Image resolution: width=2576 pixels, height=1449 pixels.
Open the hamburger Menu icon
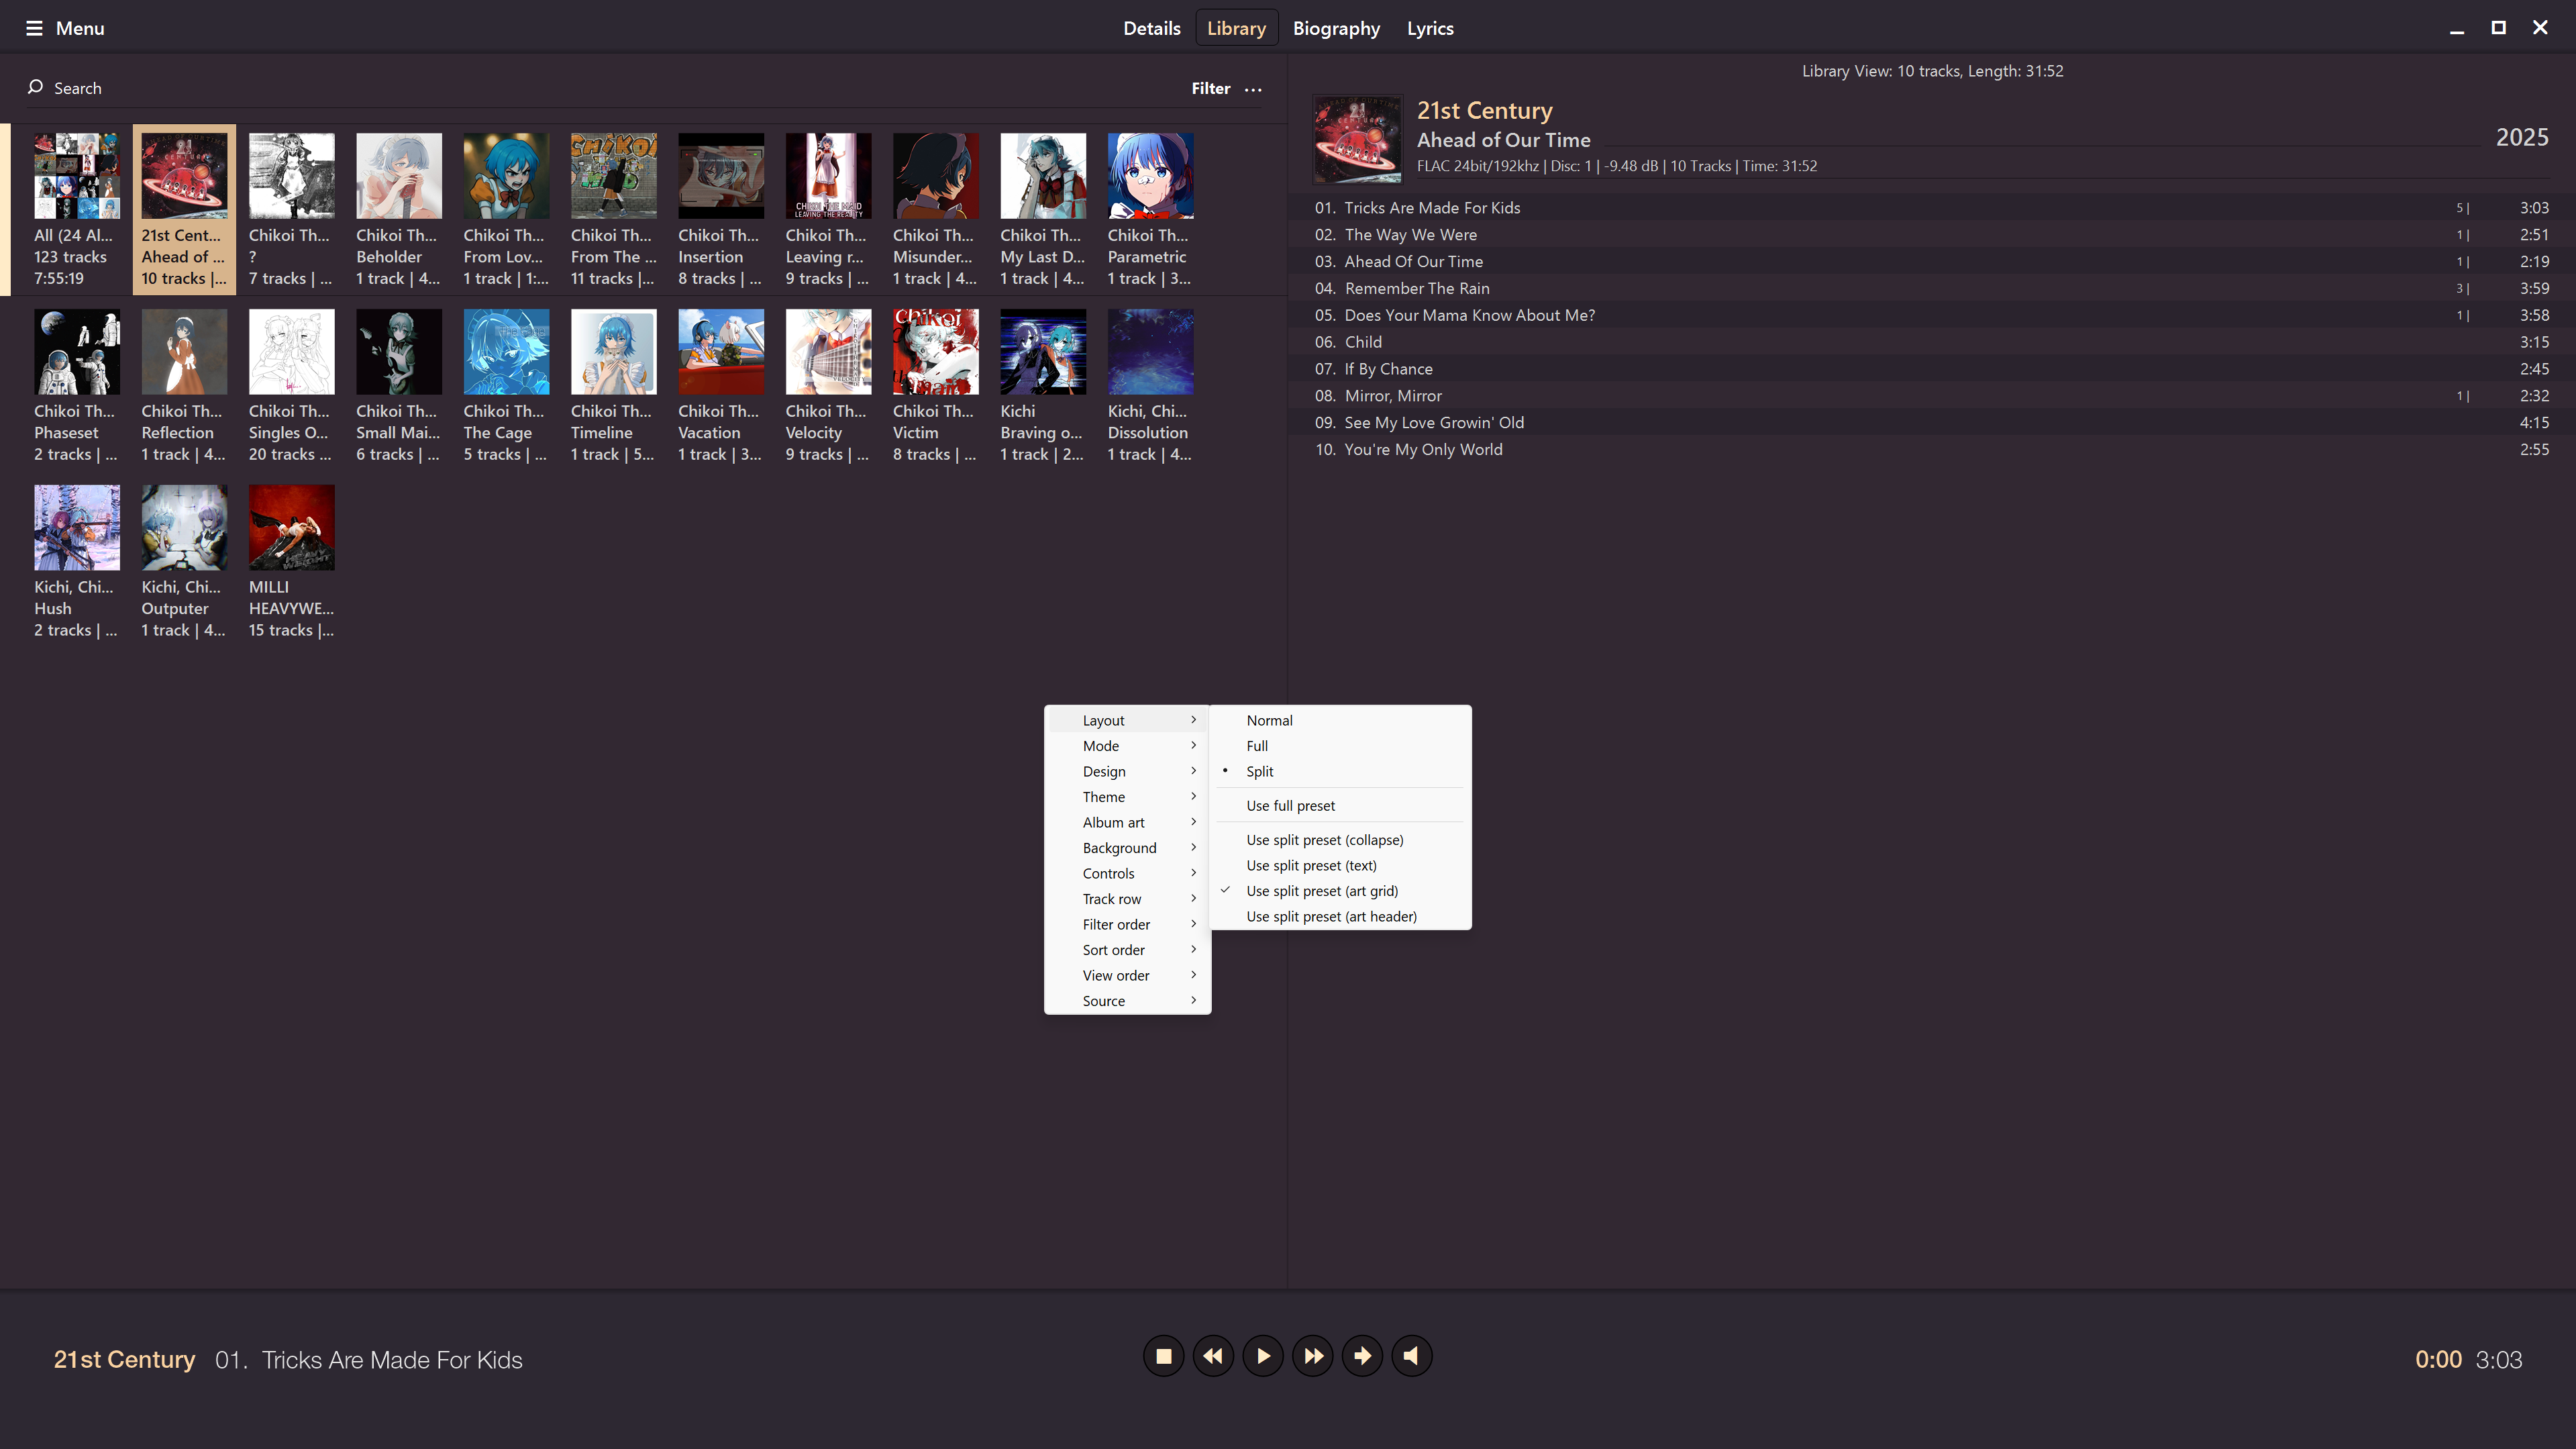(34, 28)
